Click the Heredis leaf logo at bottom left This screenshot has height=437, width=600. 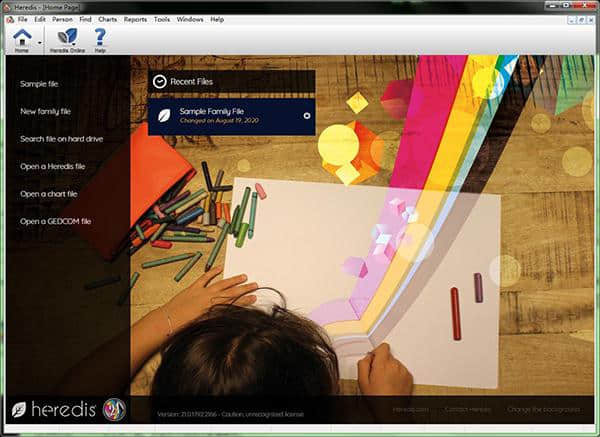coord(18,410)
